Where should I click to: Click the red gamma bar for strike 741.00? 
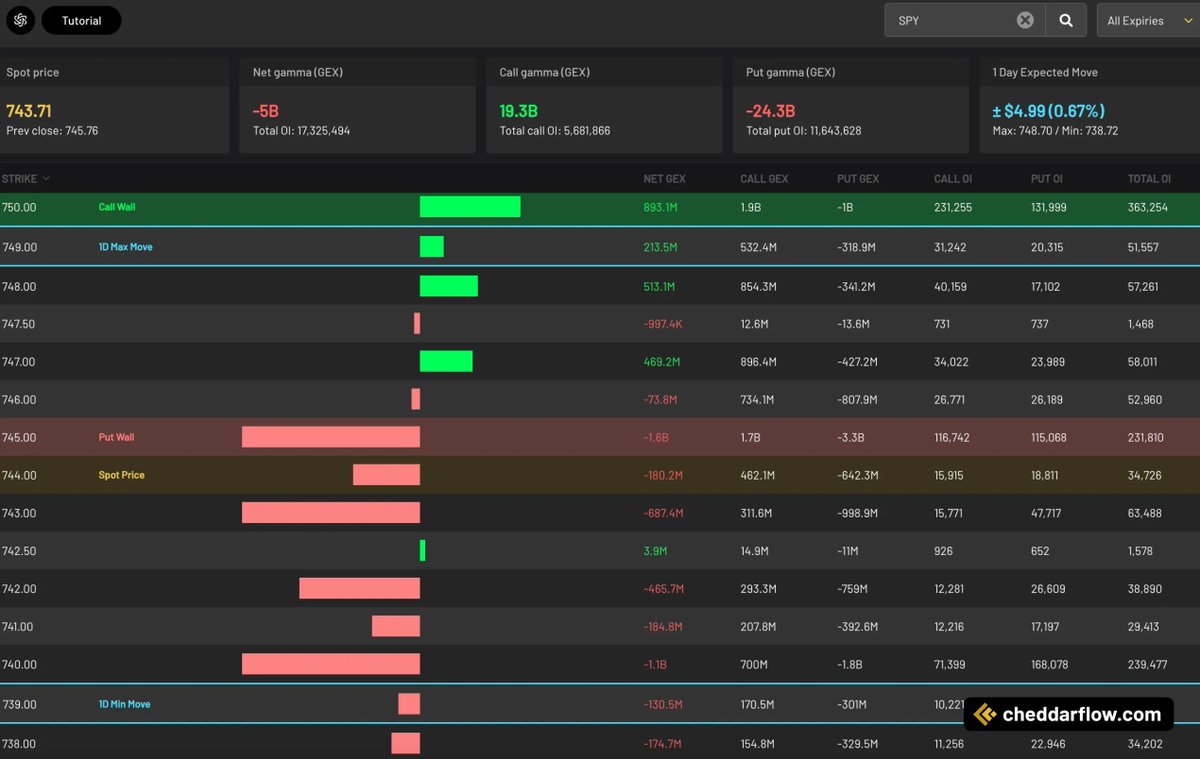point(396,626)
